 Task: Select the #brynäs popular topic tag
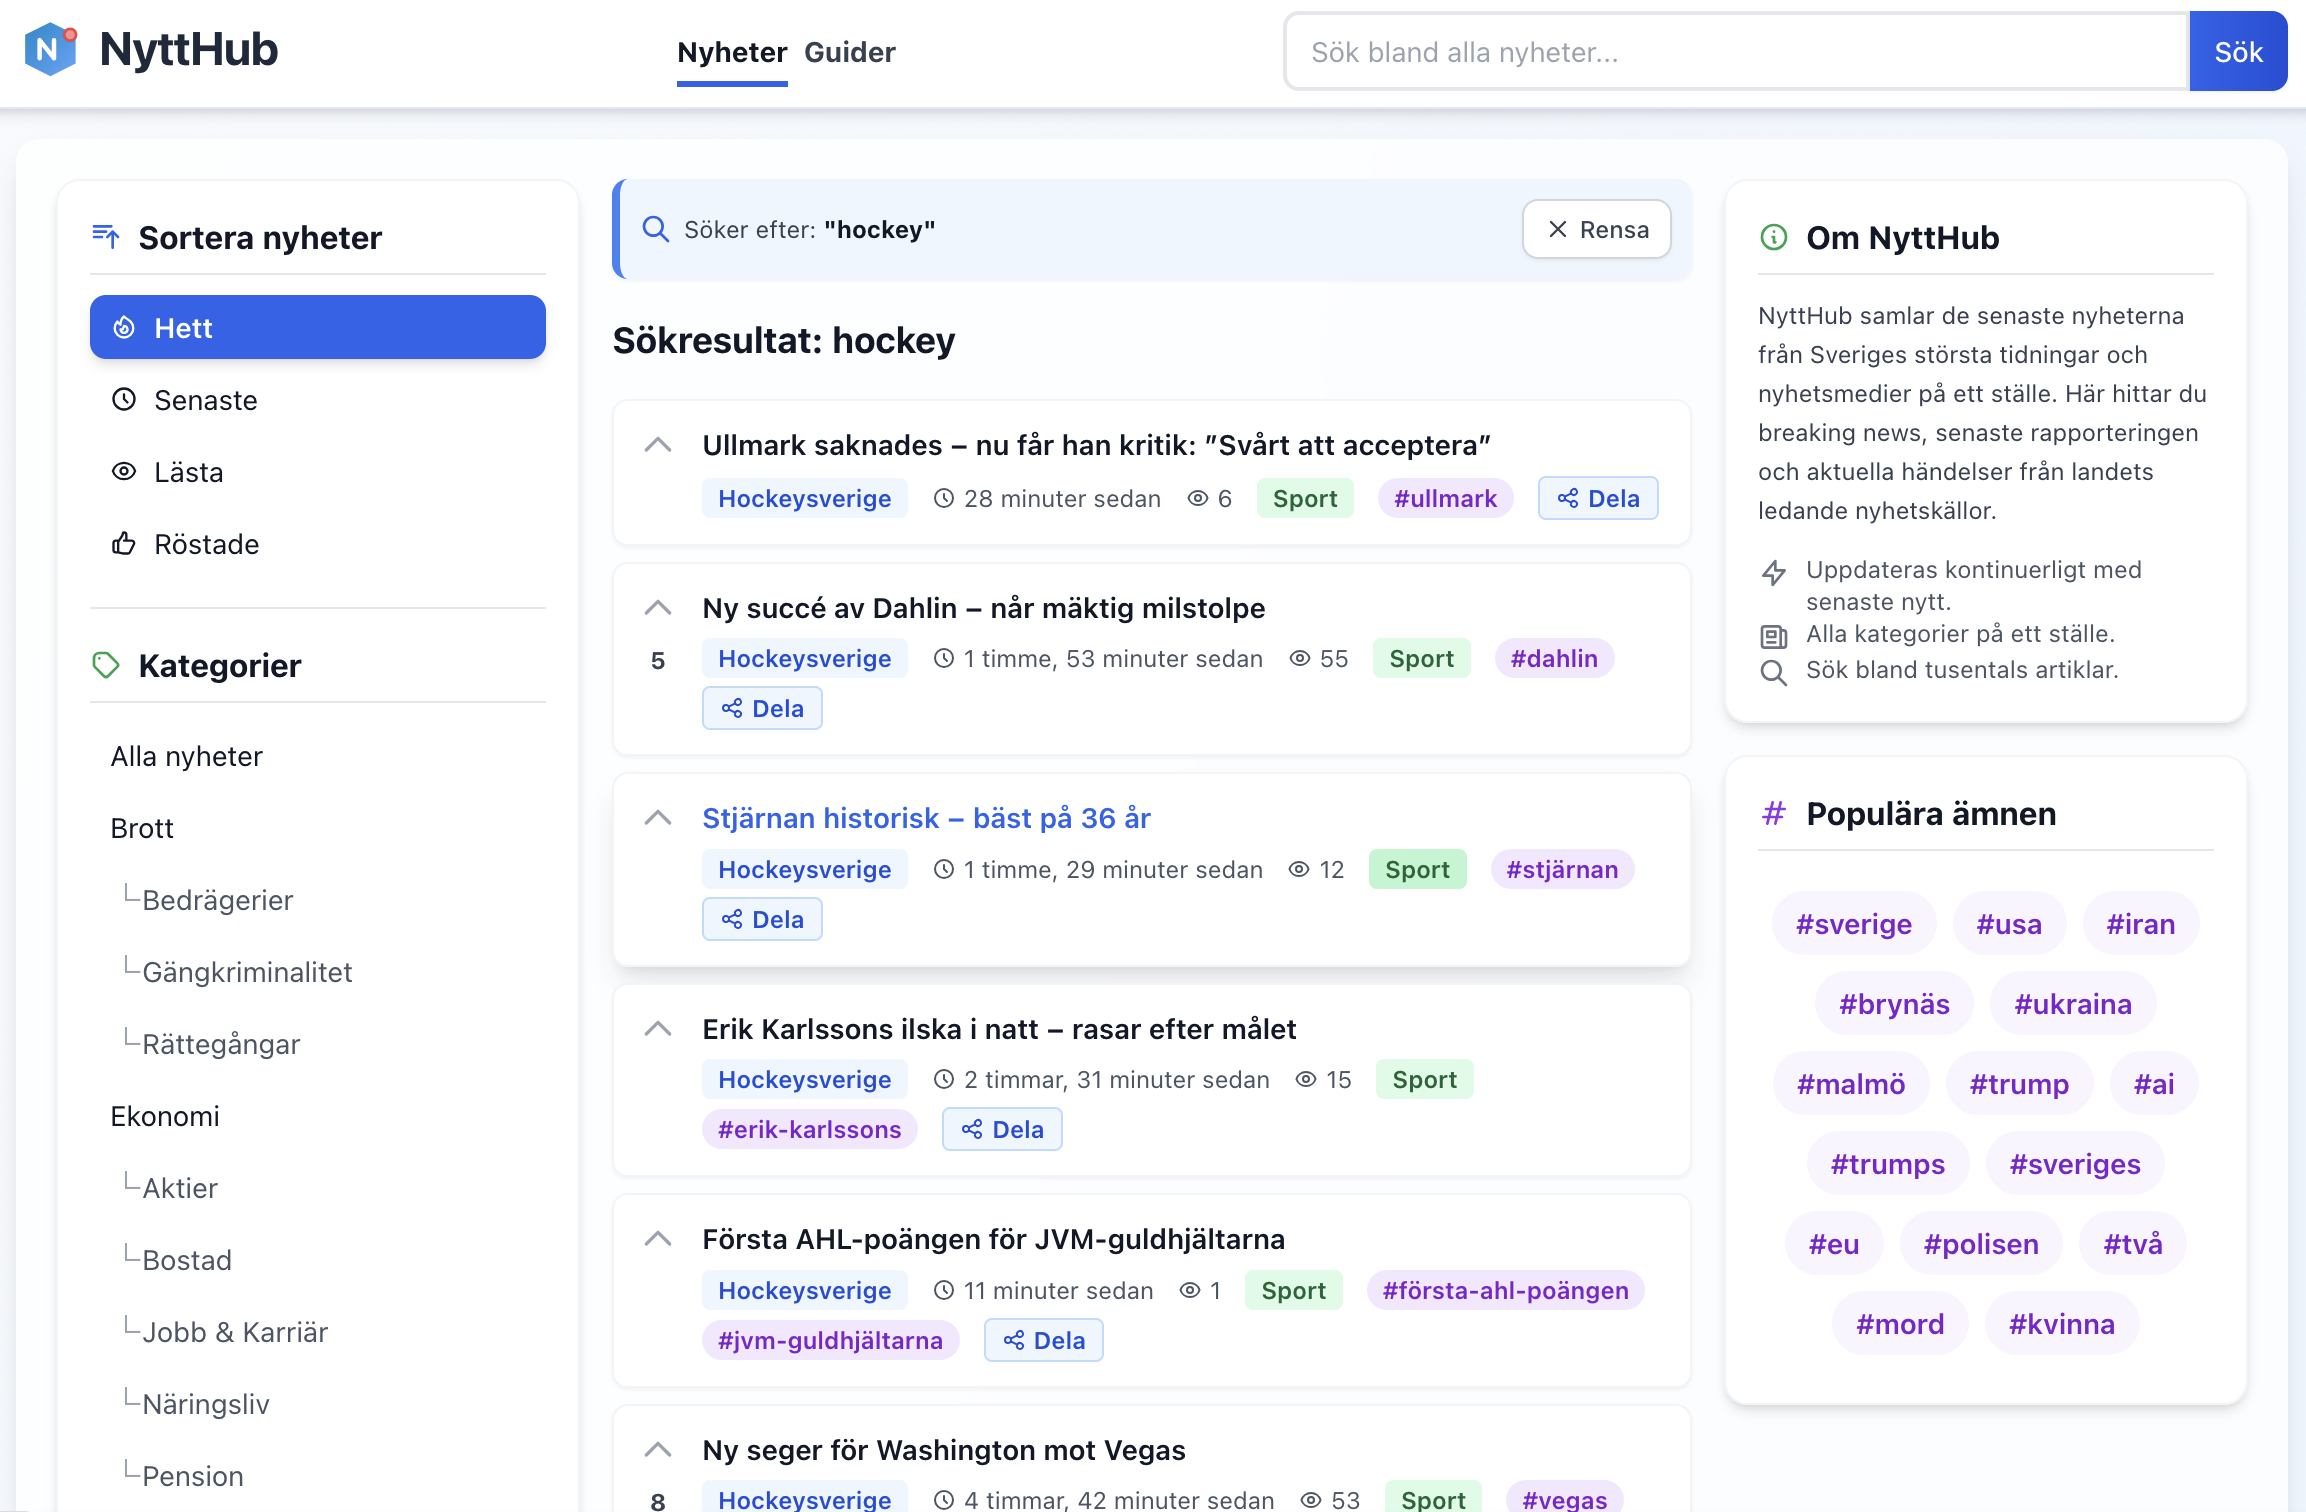(x=1894, y=1004)
